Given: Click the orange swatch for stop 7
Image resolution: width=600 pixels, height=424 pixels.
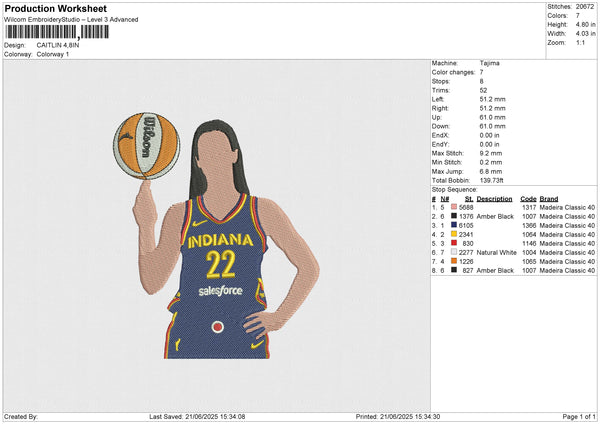Looking at the screenshot, I should point(454,261).
